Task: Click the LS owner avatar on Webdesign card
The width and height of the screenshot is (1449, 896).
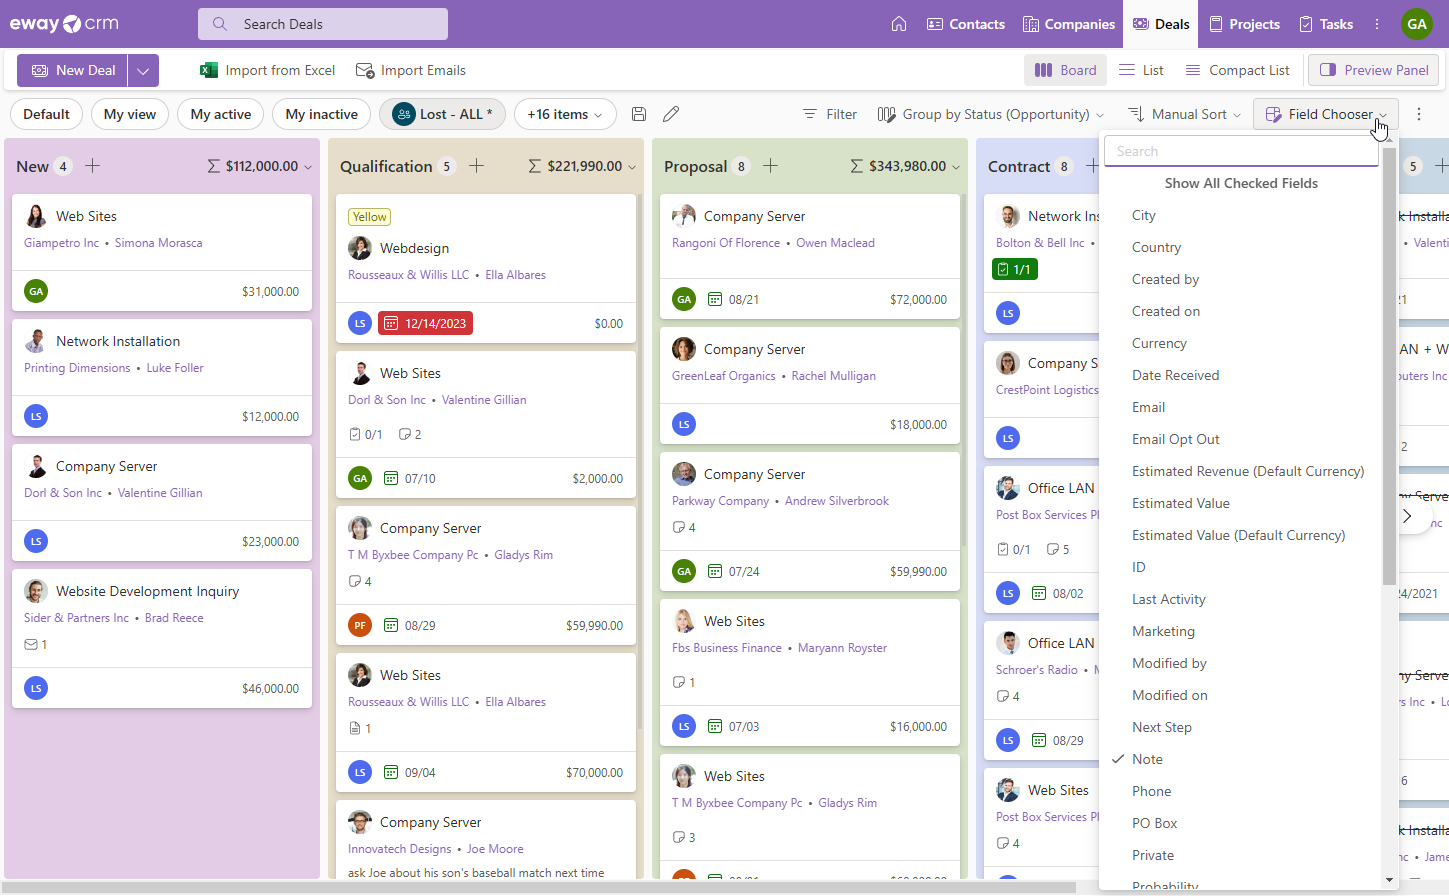Action: [x=360, y=323]
